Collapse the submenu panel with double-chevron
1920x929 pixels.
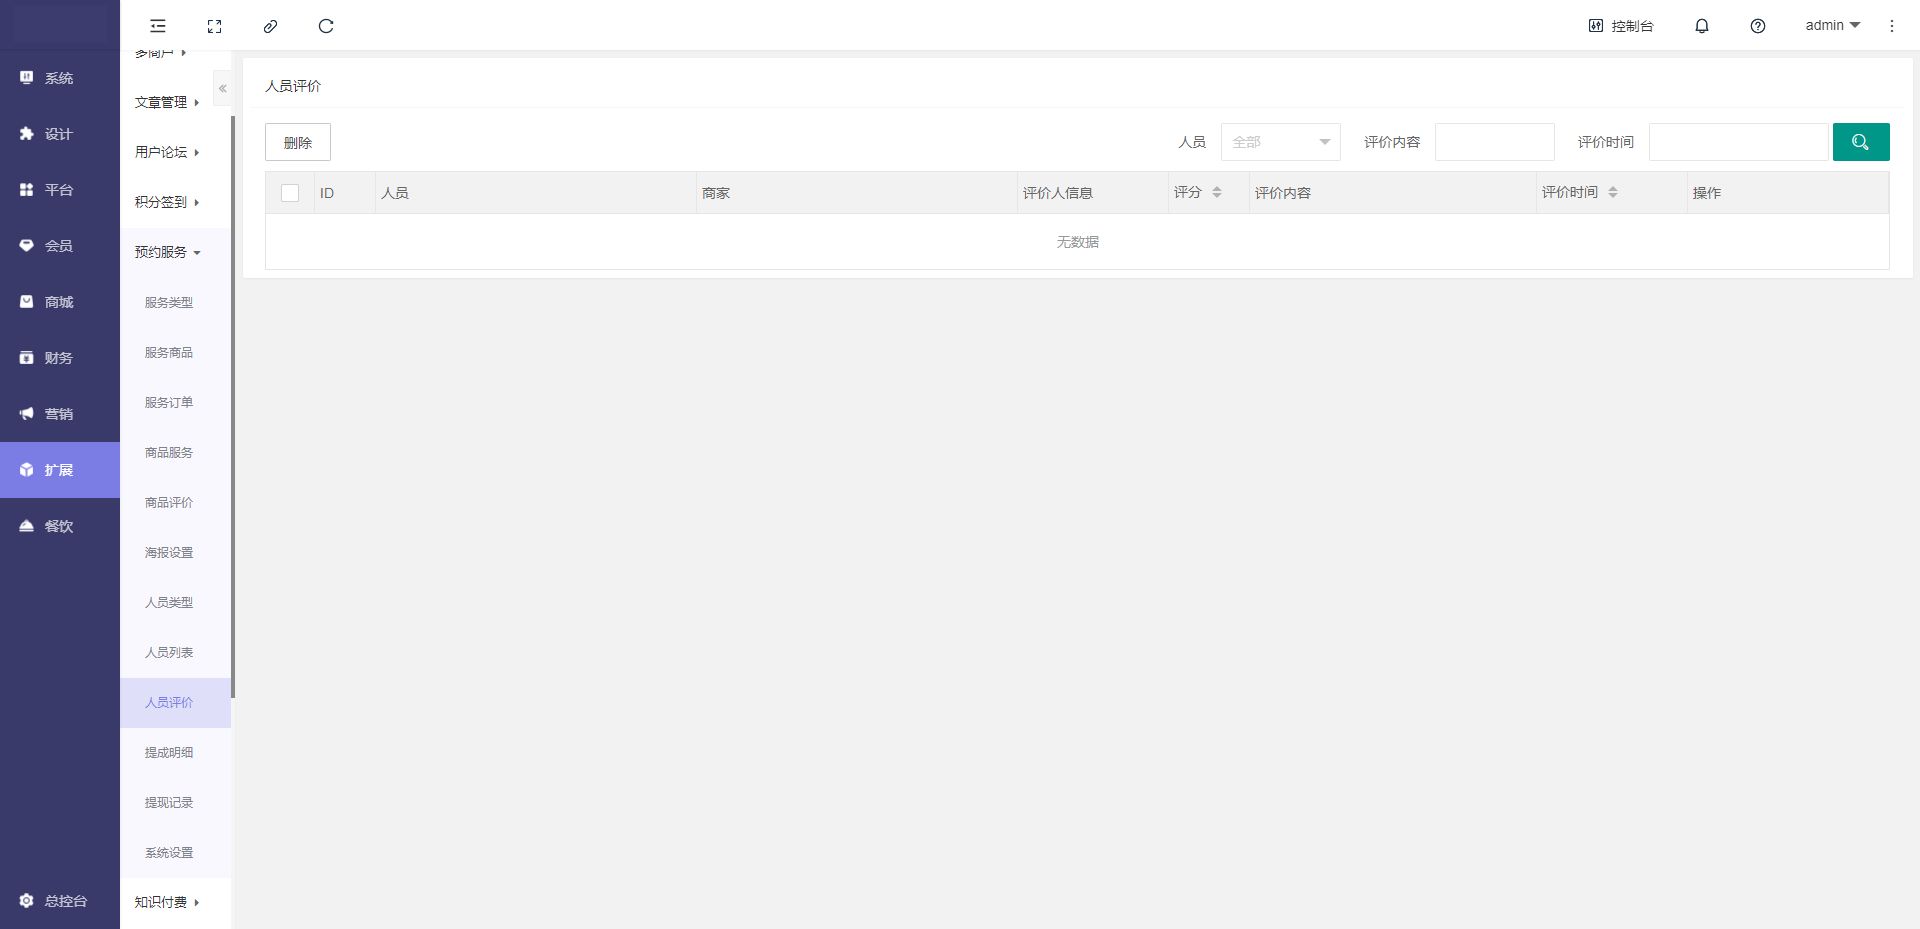(x=222, y=89)
